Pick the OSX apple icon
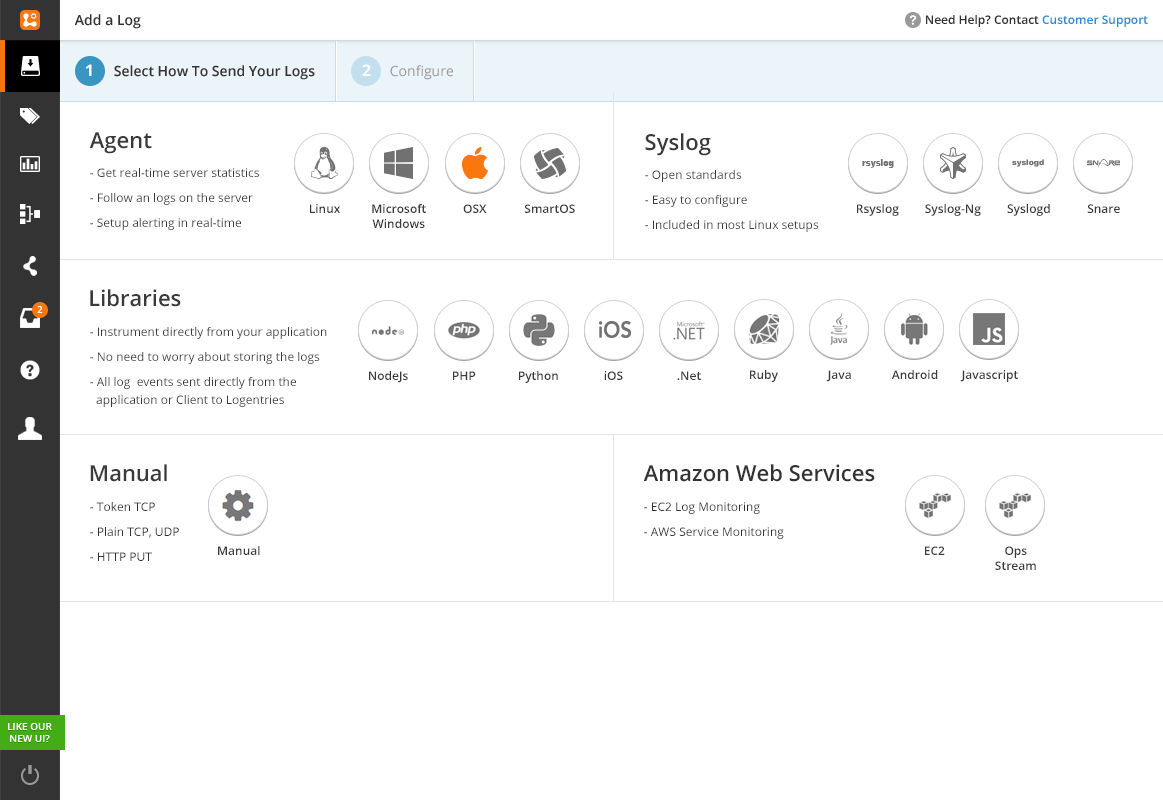1163x800 pixels. (475, 164)
